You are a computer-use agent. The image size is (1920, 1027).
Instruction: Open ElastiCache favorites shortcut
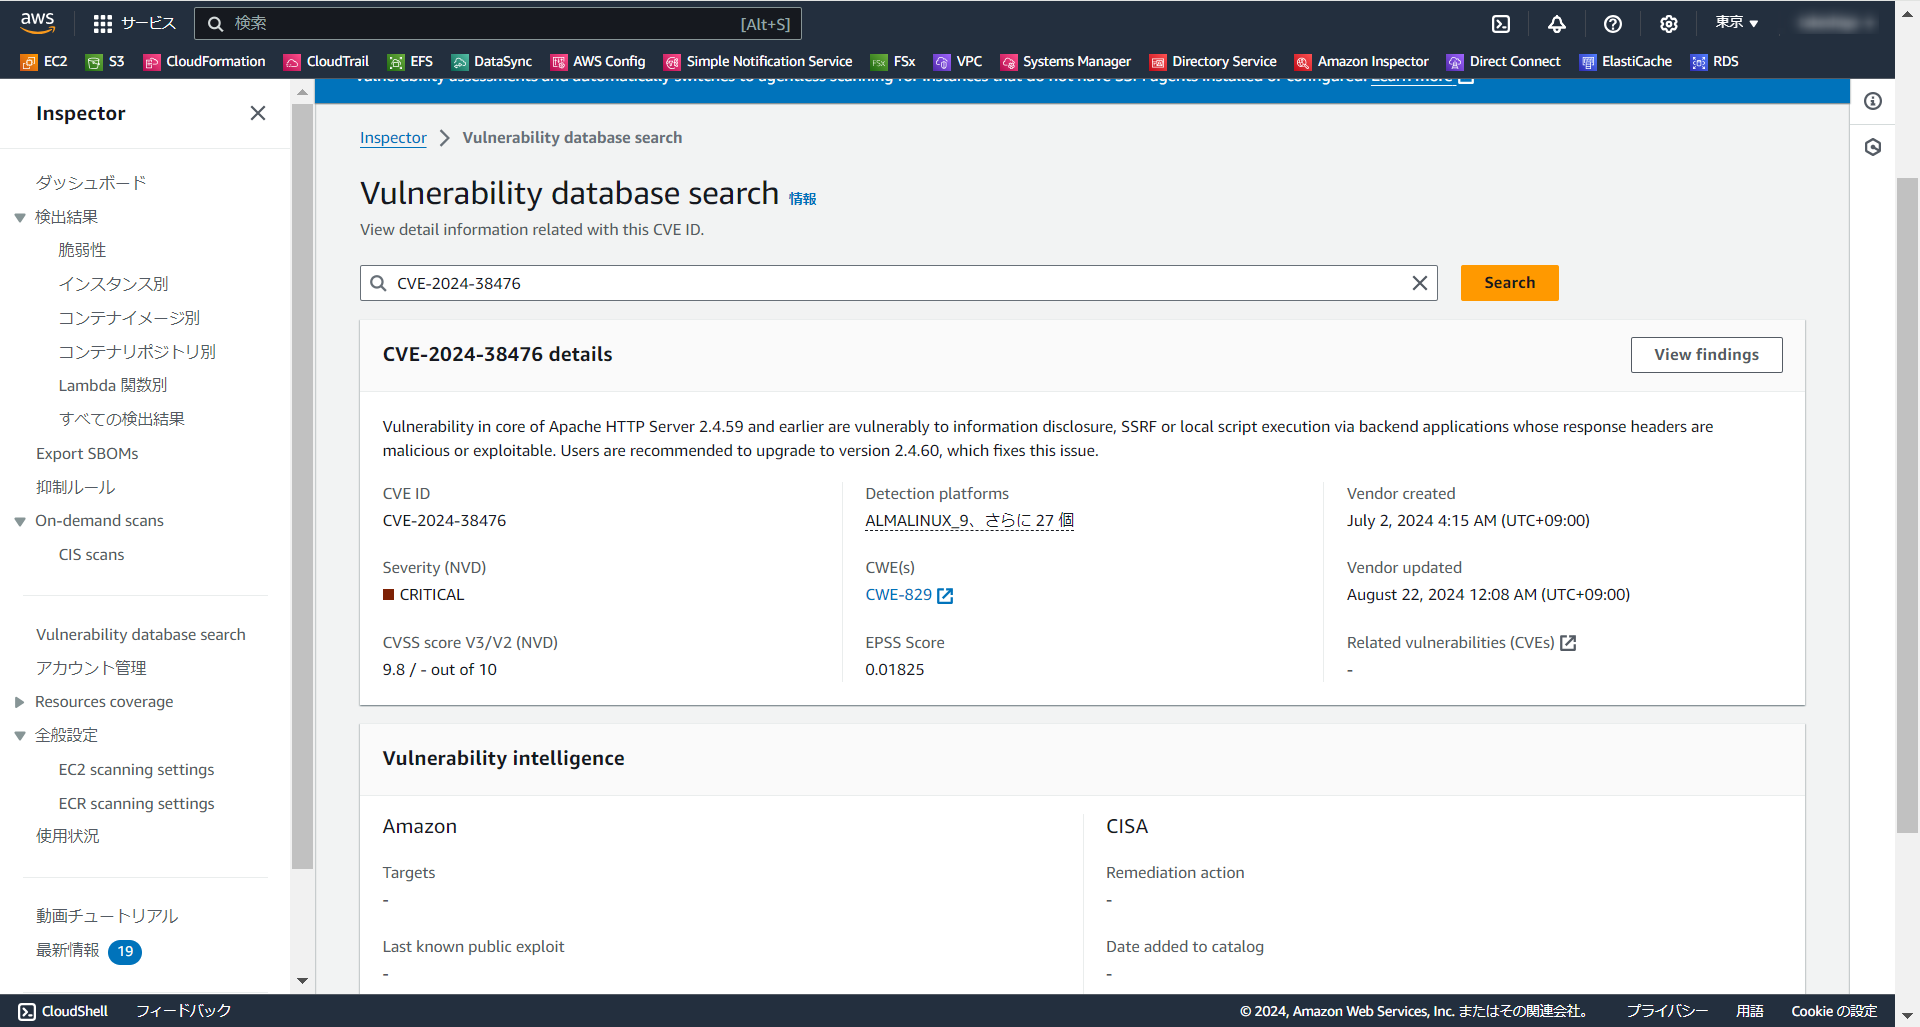tap(1626, 61)
